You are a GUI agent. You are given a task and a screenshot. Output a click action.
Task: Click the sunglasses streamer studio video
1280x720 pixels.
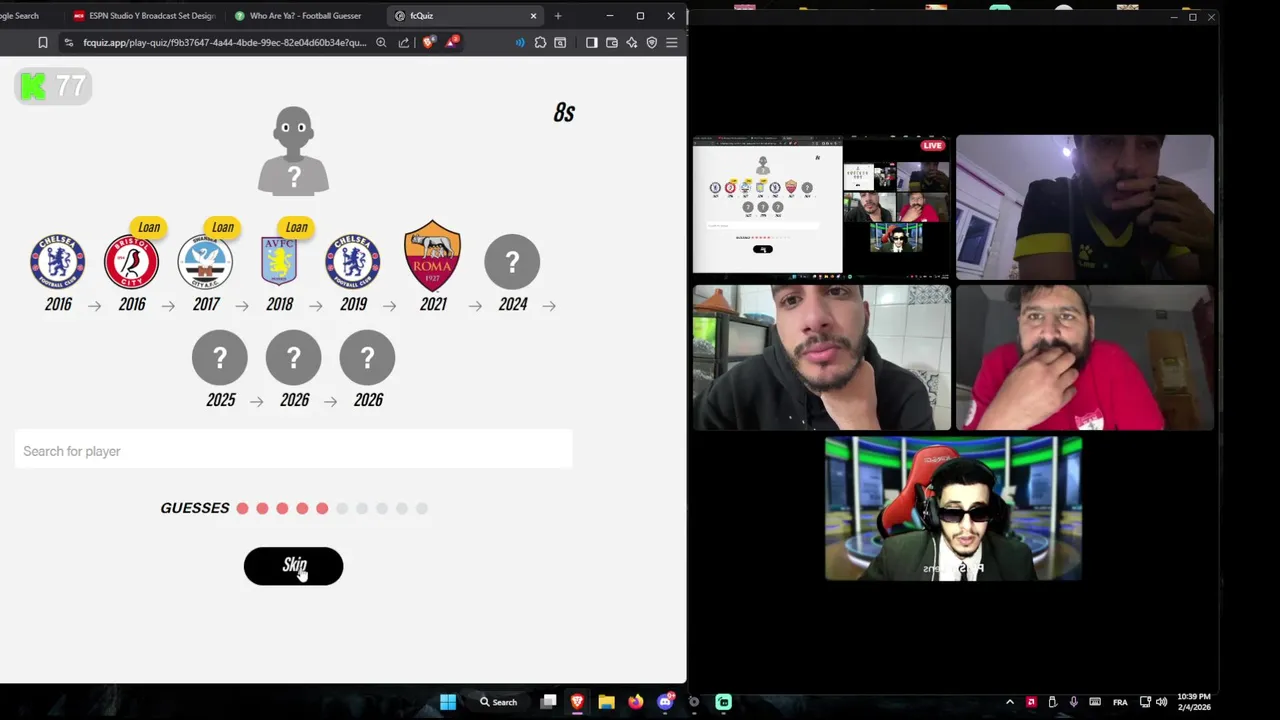(953, 508)
